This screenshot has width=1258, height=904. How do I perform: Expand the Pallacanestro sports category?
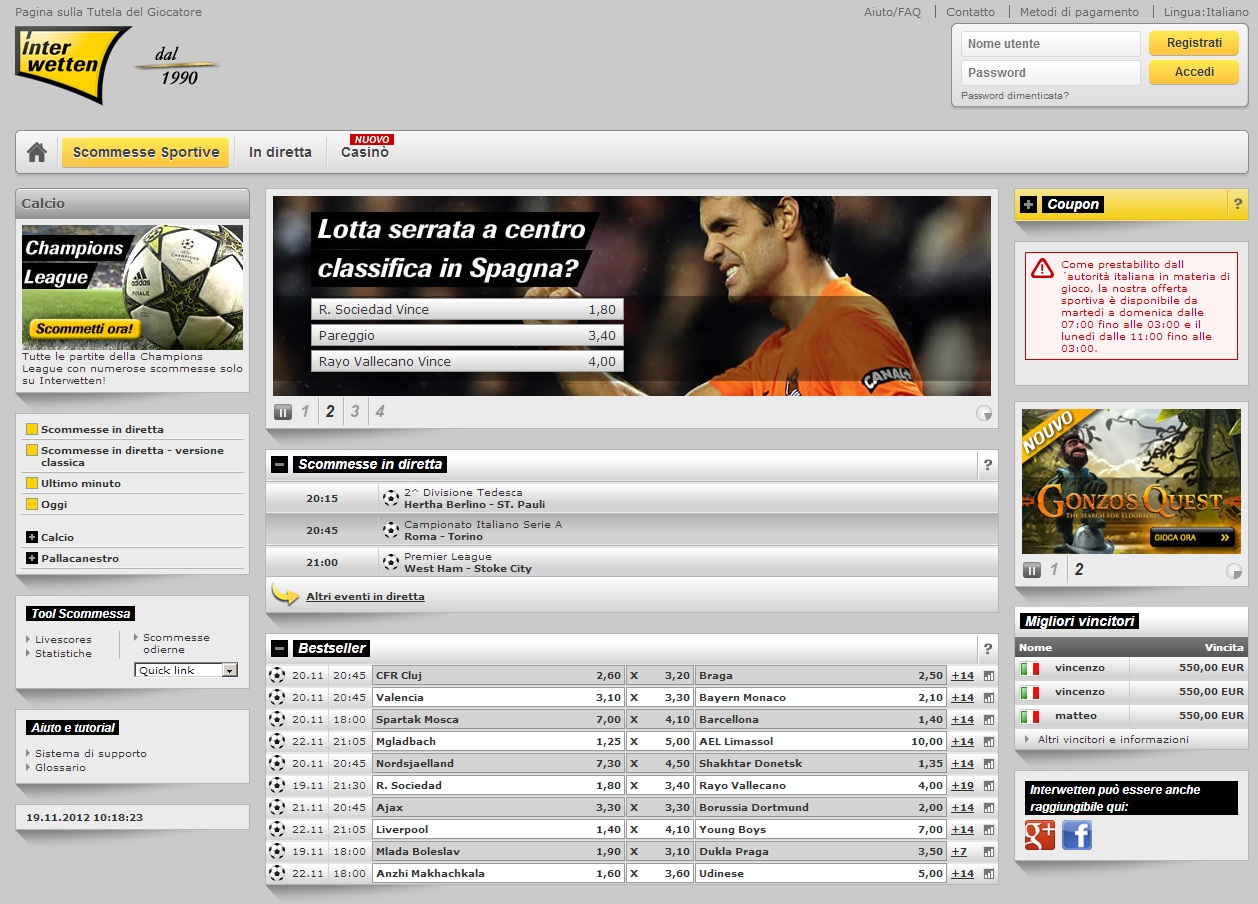(x=32, y=558)
